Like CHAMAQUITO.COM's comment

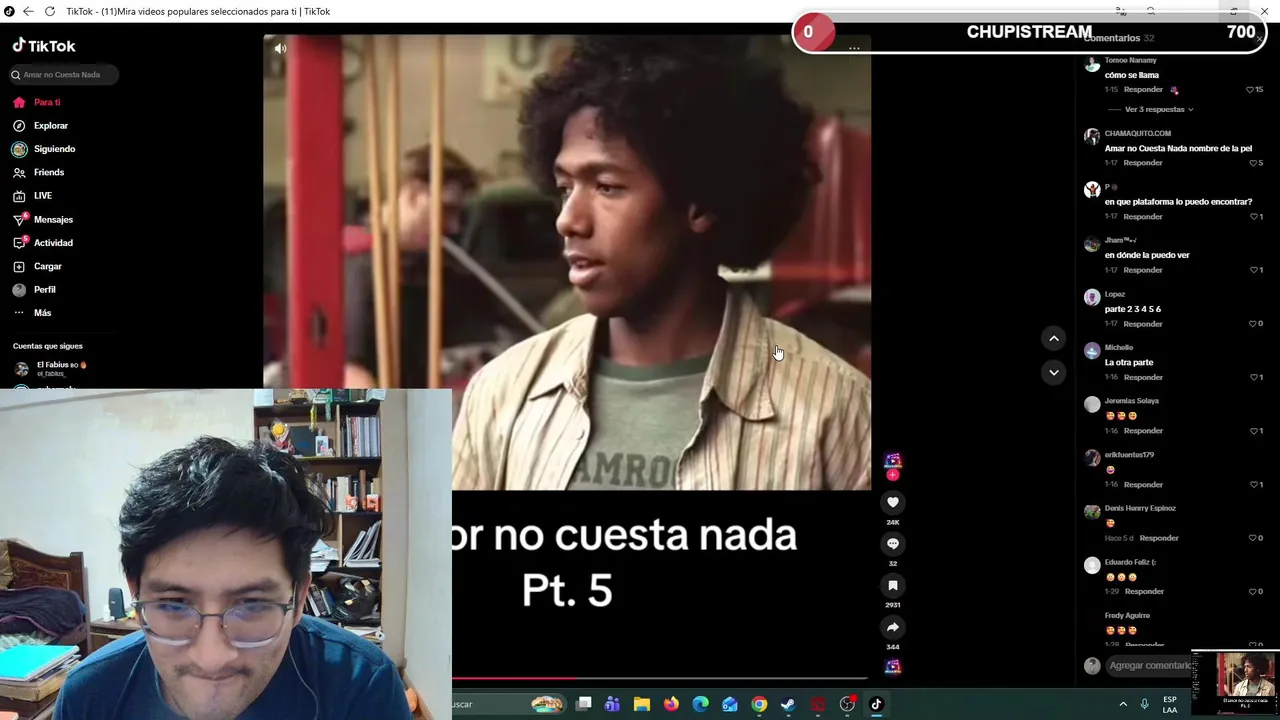click(1253, 163)
